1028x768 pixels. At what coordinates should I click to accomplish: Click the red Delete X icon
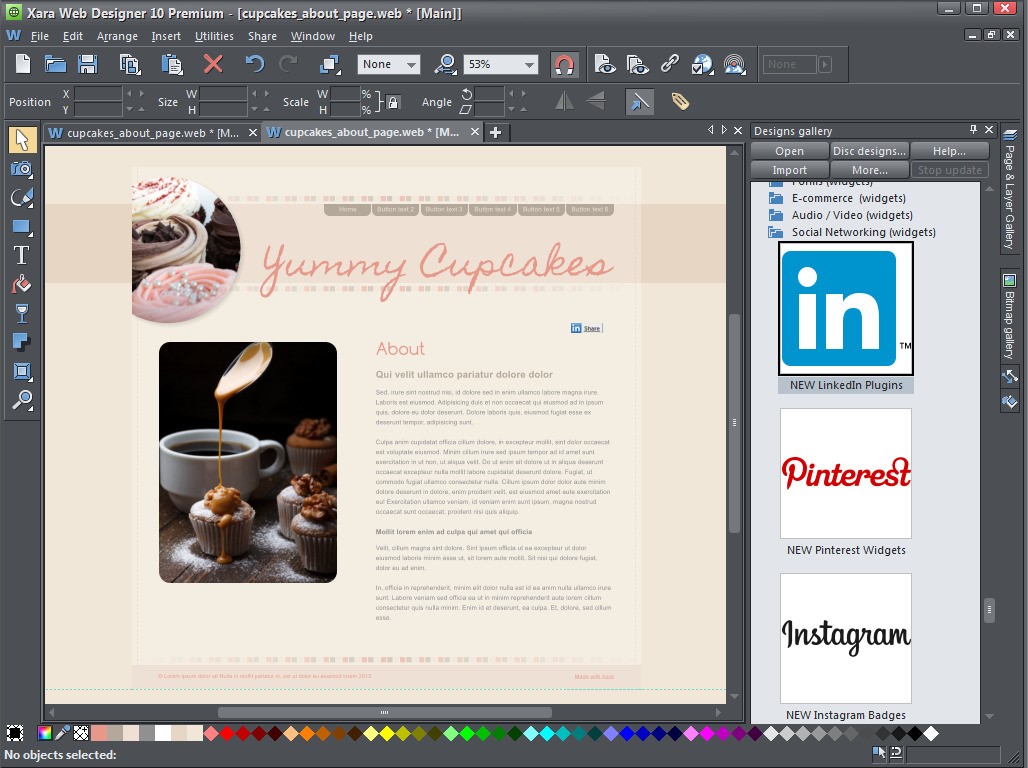[213, 64]
